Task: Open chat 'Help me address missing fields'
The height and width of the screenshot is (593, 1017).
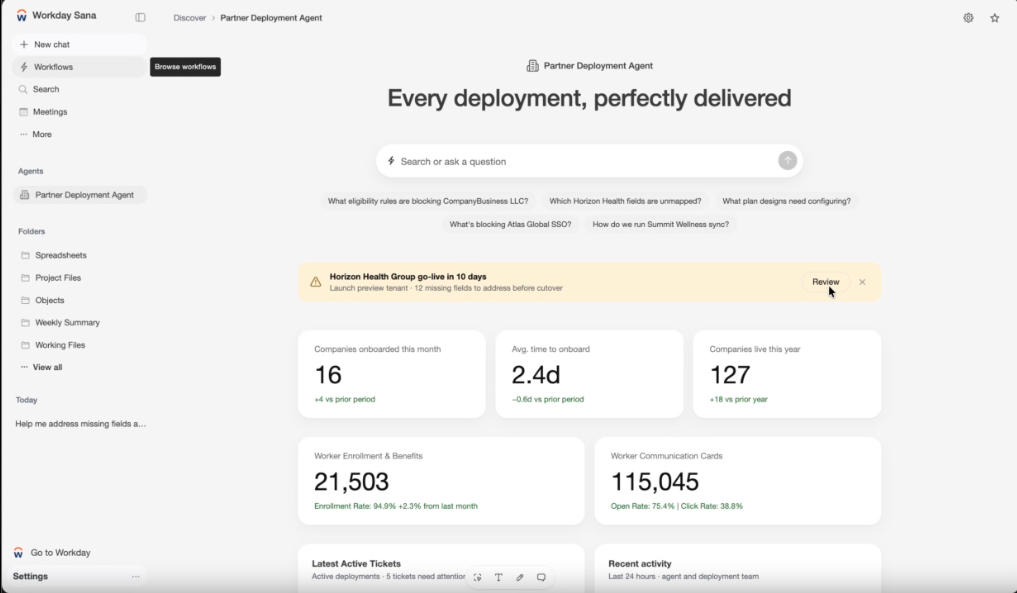Action: 80,424
